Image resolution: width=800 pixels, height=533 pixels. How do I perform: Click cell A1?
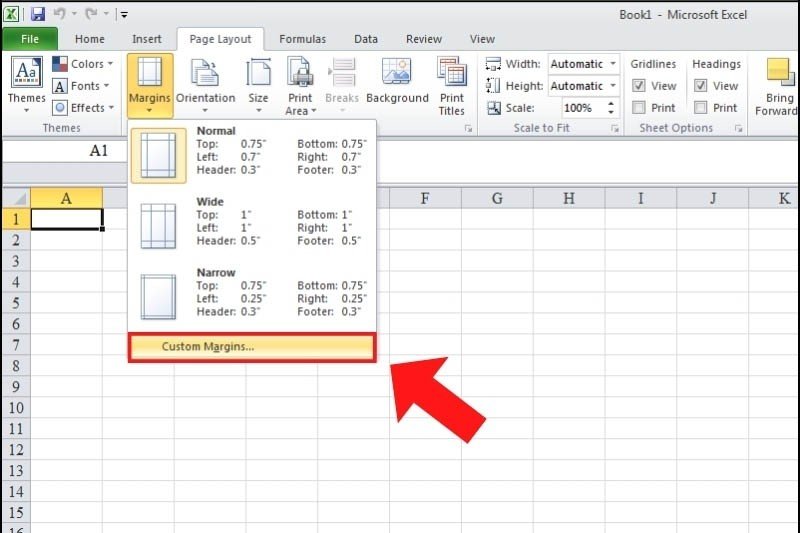pyautogui.click(x=66, y=219)
